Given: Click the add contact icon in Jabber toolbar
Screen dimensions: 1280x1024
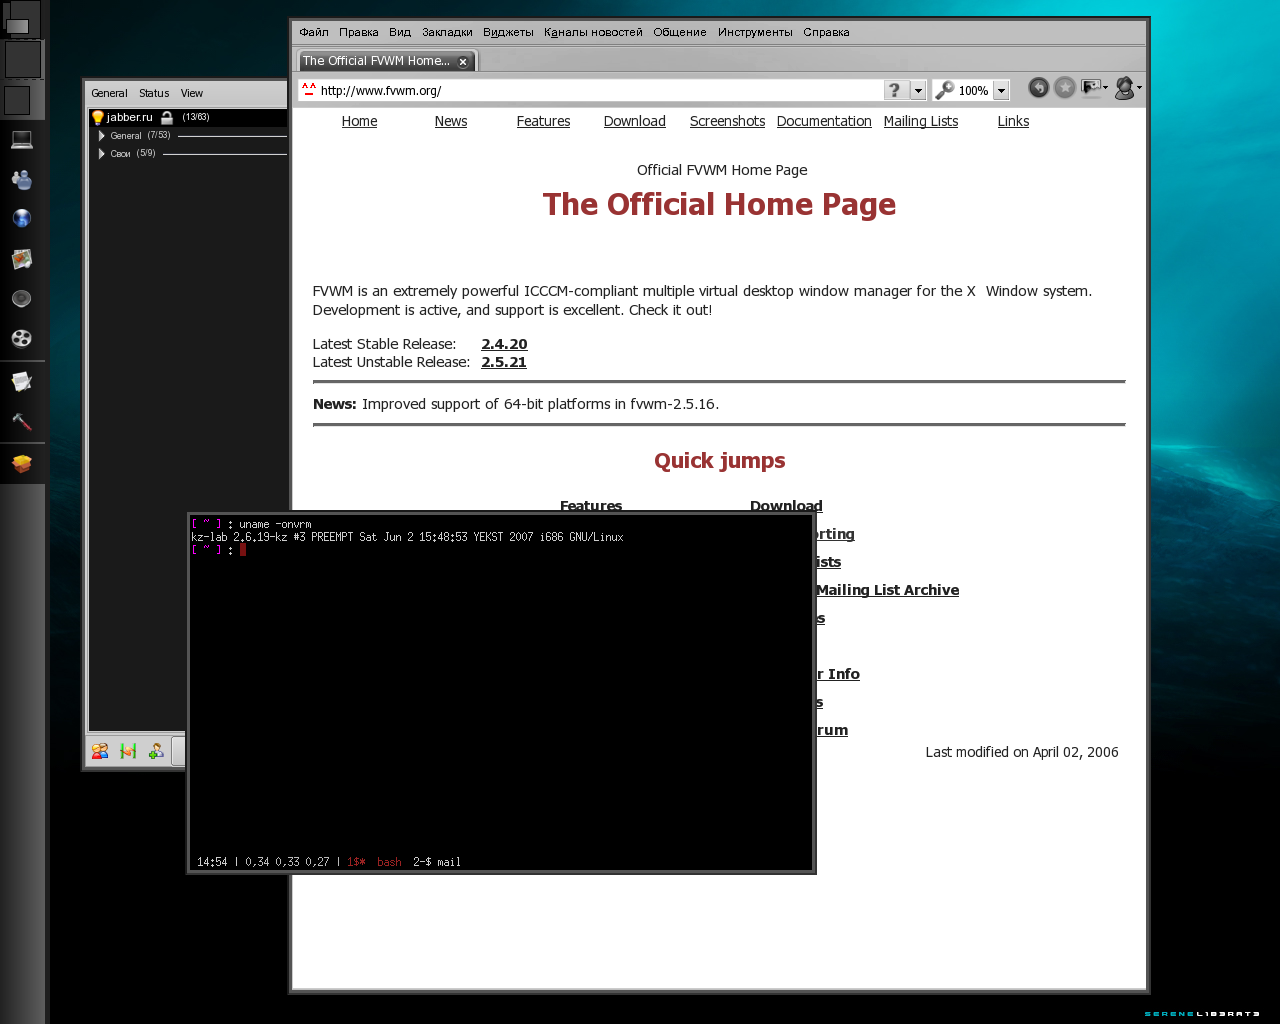Looking at the screenshot, I should coord(156,751).
